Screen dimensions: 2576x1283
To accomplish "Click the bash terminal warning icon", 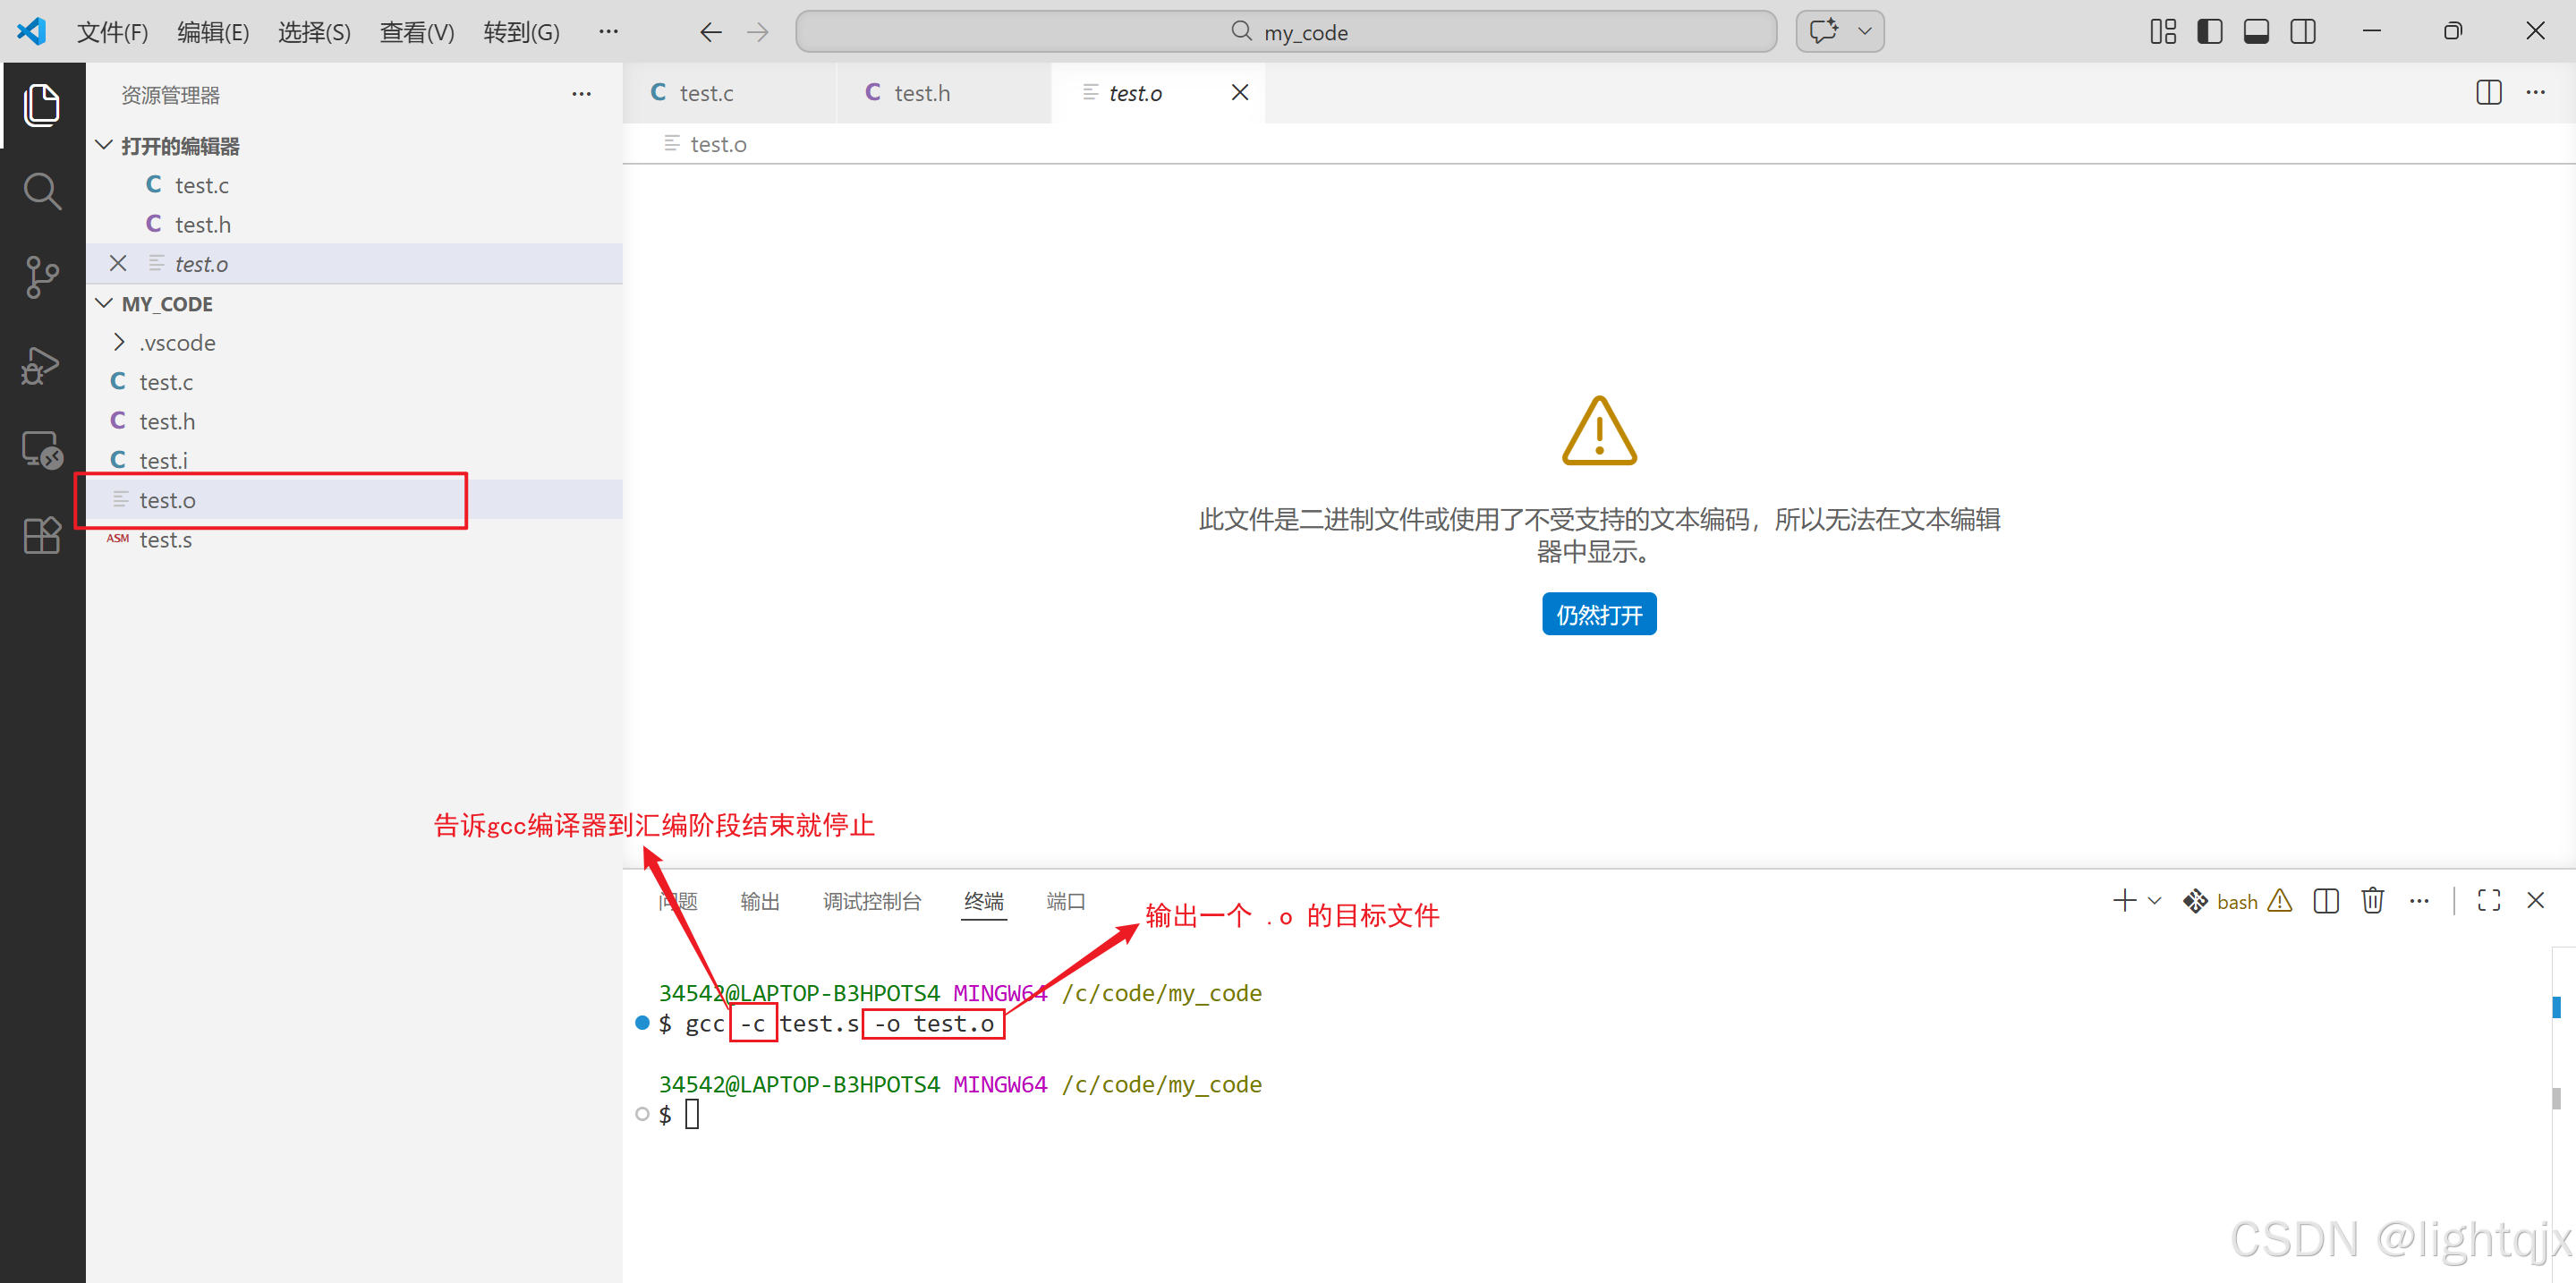I will 2280,900.
